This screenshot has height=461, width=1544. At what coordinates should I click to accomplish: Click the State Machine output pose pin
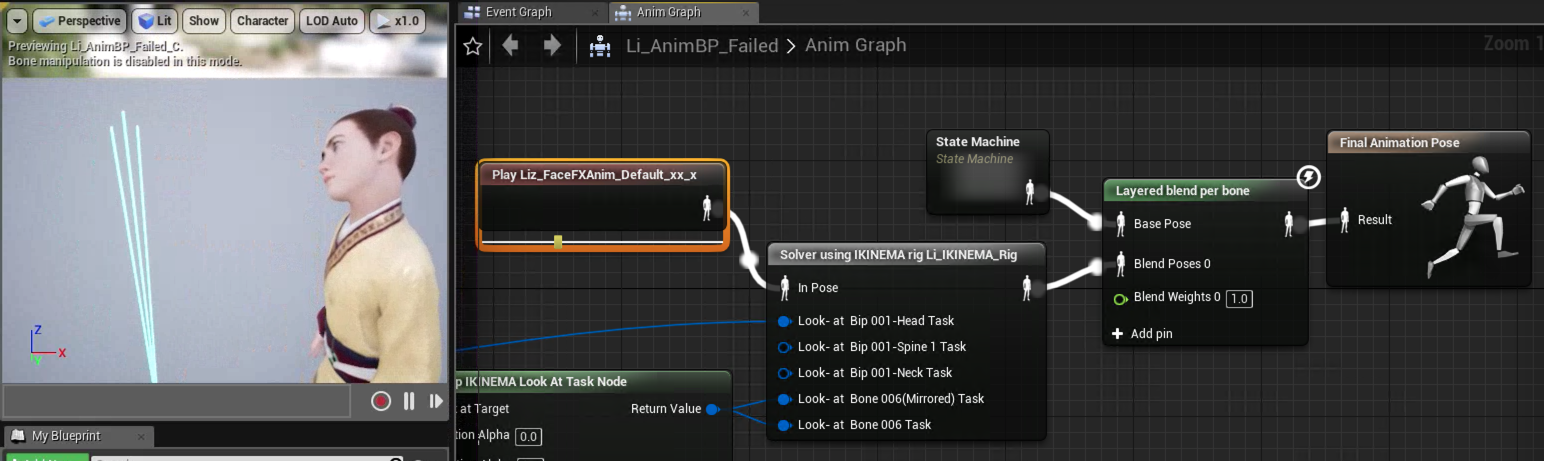point(1030,192)
